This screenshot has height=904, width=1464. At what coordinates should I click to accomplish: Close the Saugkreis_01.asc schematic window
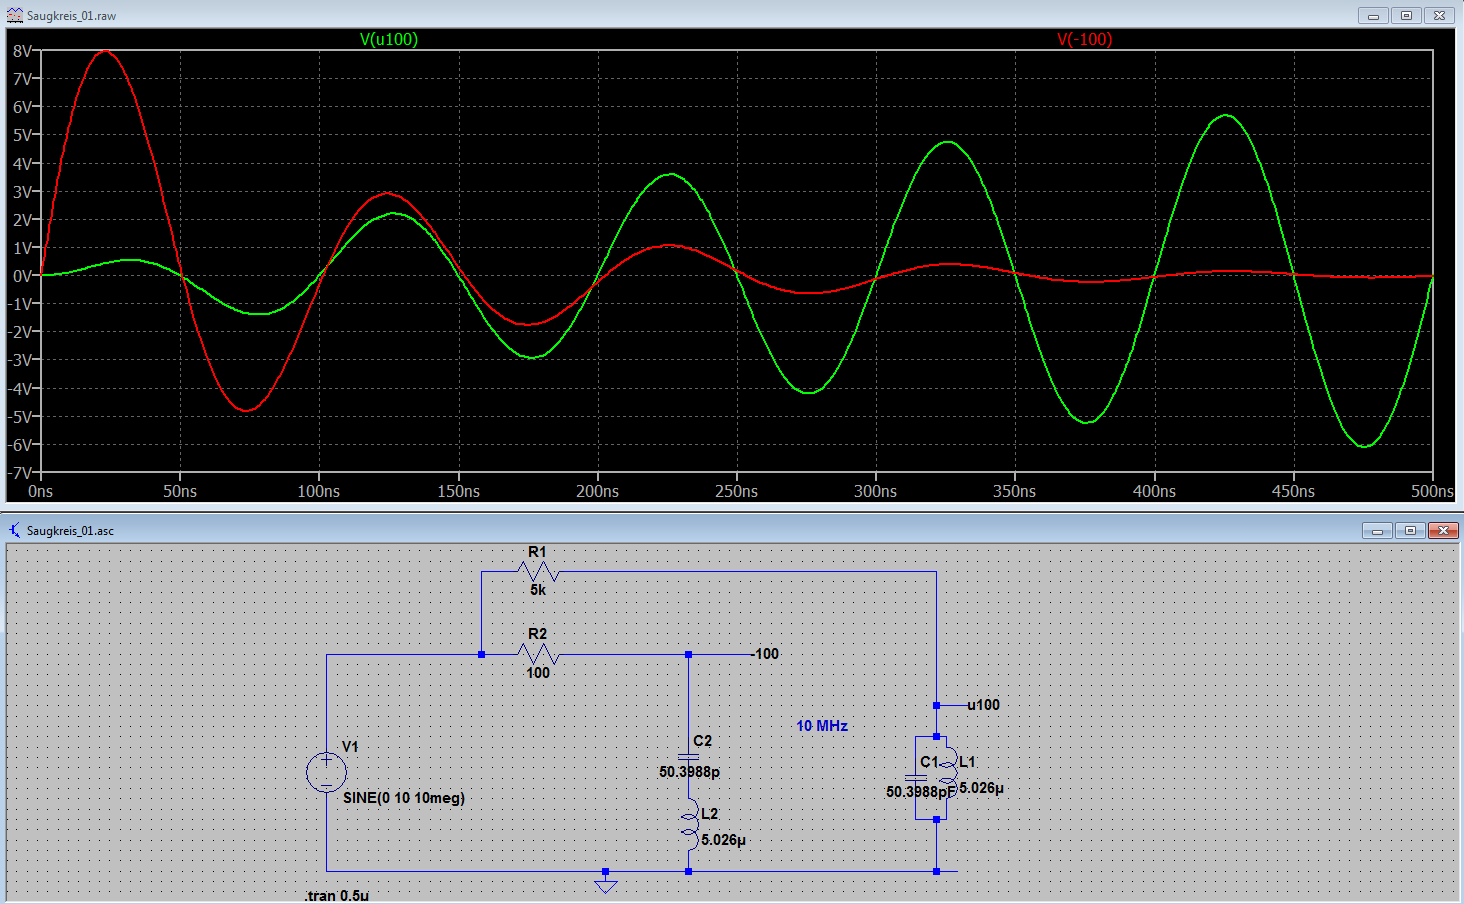1442,530
